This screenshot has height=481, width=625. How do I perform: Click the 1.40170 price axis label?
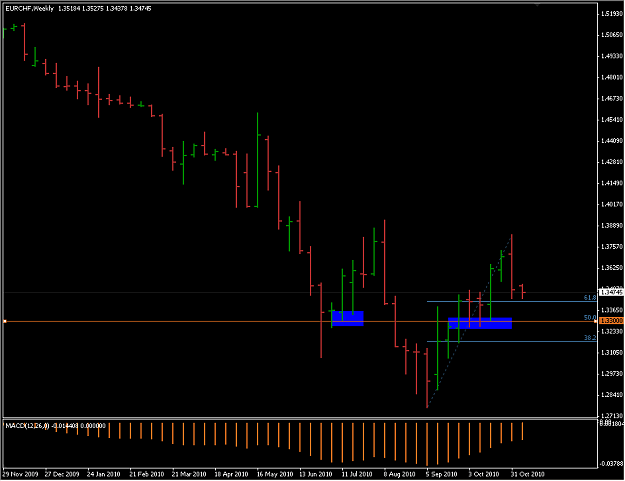[611, 204]
